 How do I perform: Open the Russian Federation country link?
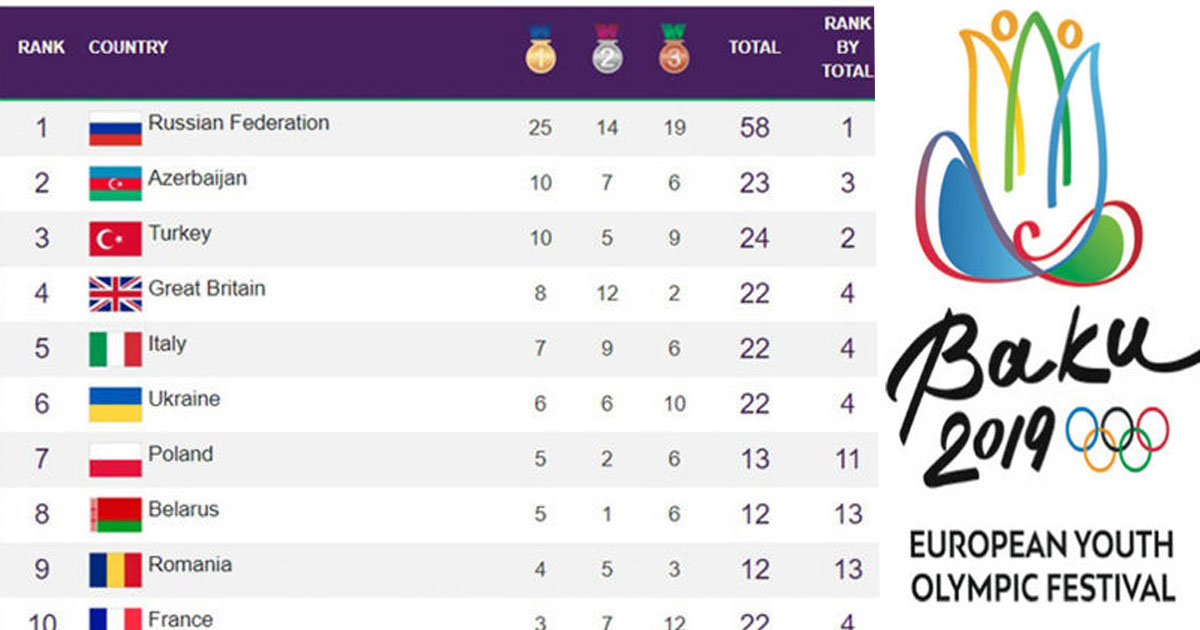238,123
